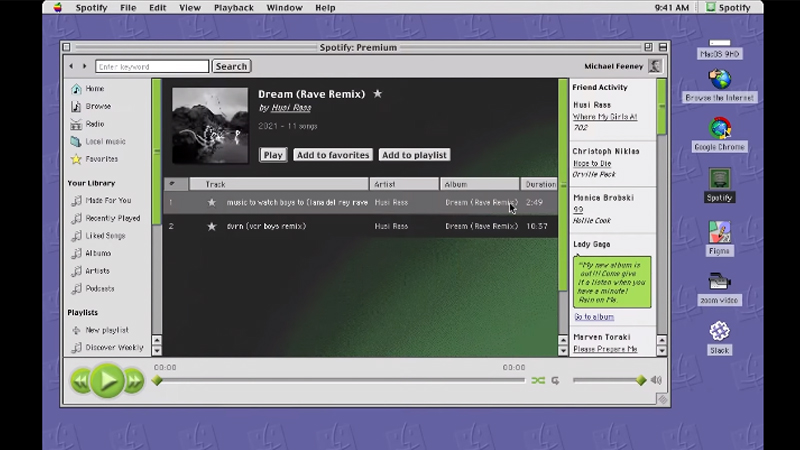Open Made For You library item

101,201
